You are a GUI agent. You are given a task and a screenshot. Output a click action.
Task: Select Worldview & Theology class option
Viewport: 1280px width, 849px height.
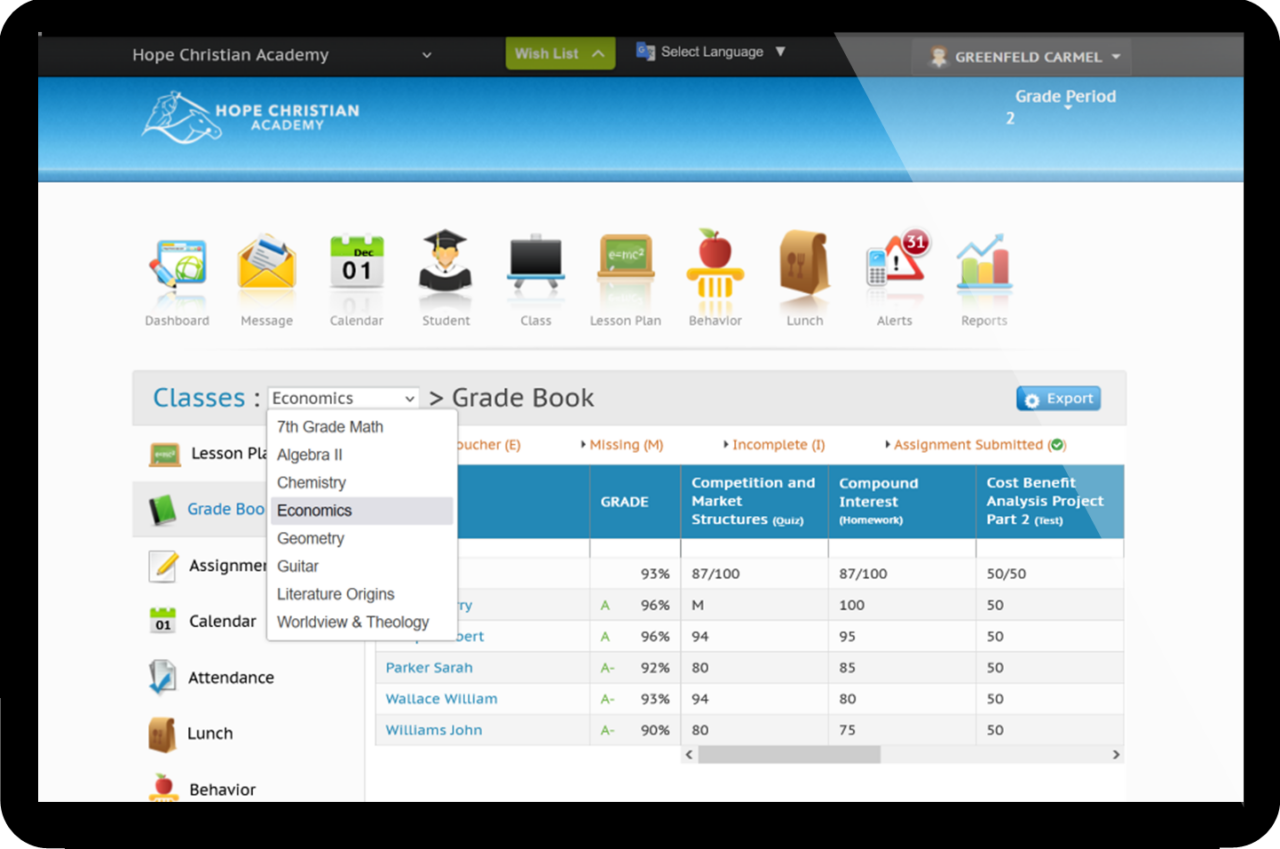click(352, 622)
